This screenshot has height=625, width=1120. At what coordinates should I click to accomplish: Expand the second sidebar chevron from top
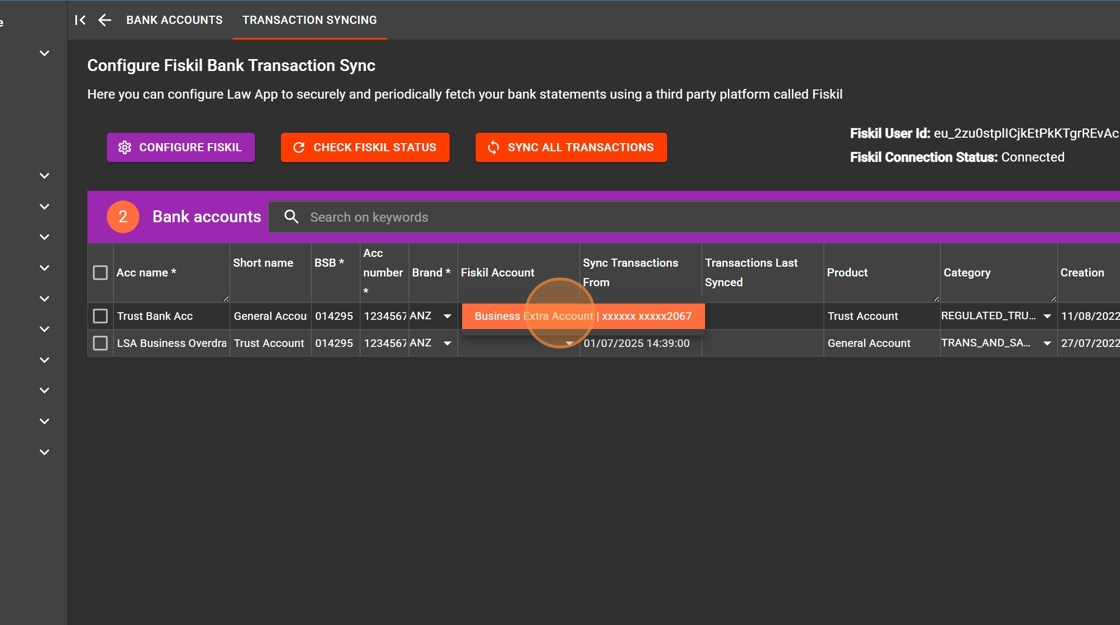pos(44,176)
